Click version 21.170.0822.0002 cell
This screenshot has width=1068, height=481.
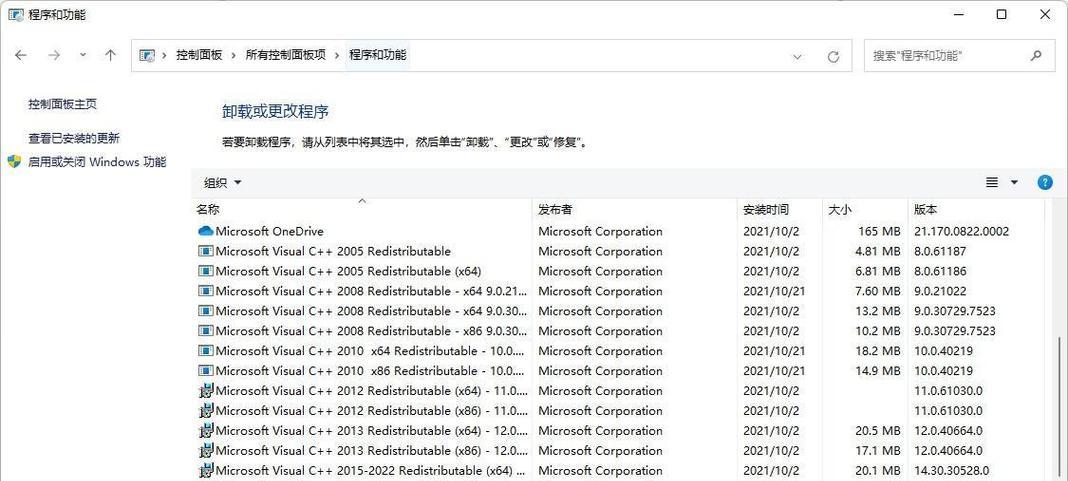point(961,232)
